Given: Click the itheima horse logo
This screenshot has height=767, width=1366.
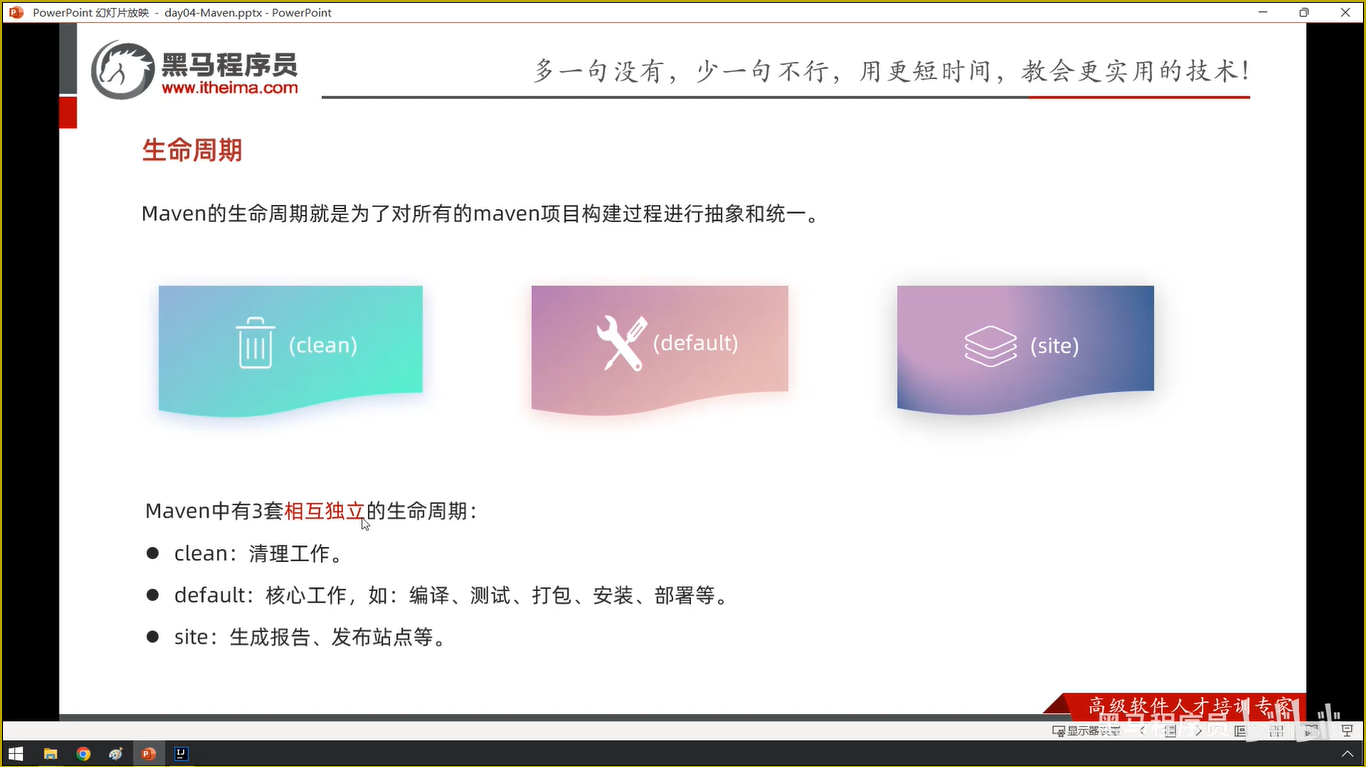Looking at the screenshot, I should [x=123, y=70].
